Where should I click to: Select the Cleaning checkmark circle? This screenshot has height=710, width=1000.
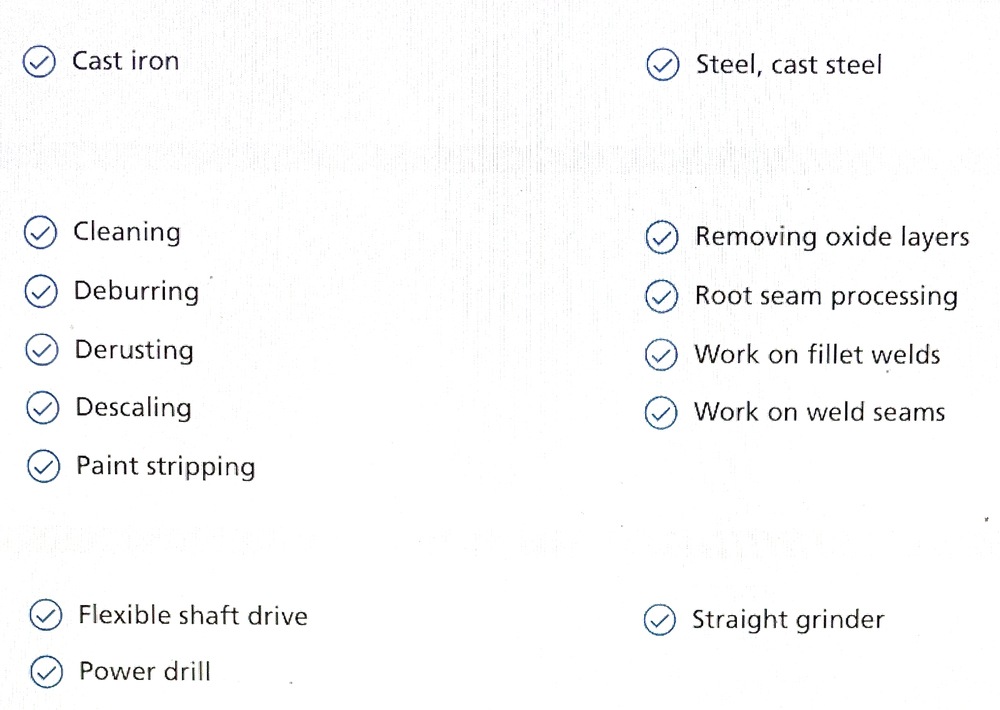click(41, 232)
